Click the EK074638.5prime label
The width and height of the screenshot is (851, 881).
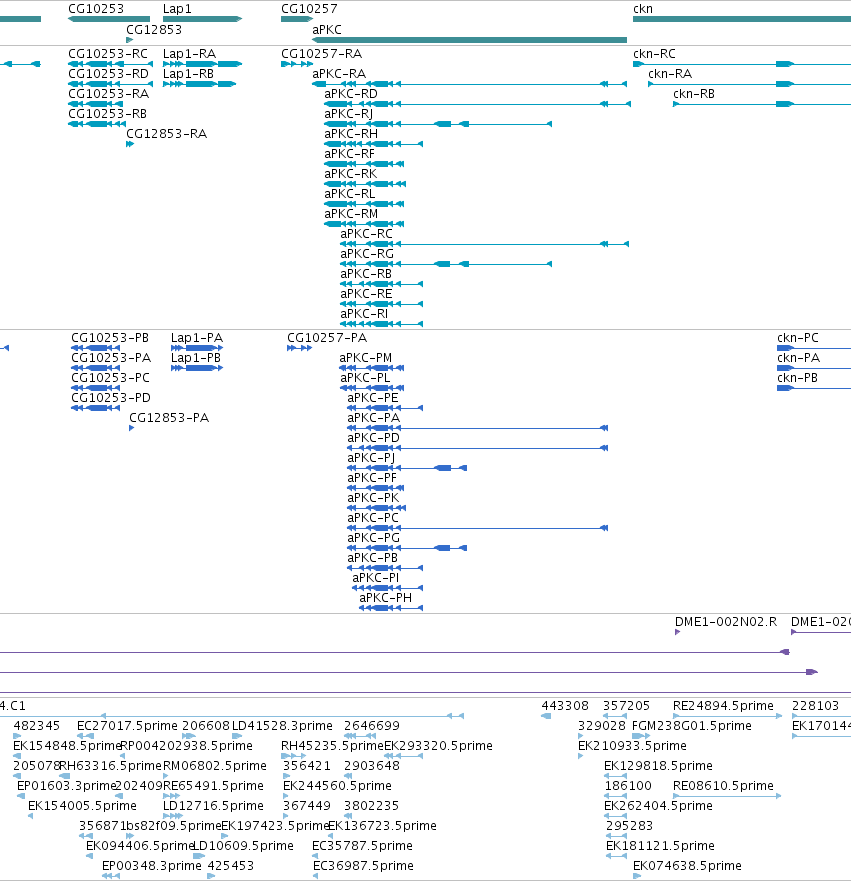click(687, 866)
